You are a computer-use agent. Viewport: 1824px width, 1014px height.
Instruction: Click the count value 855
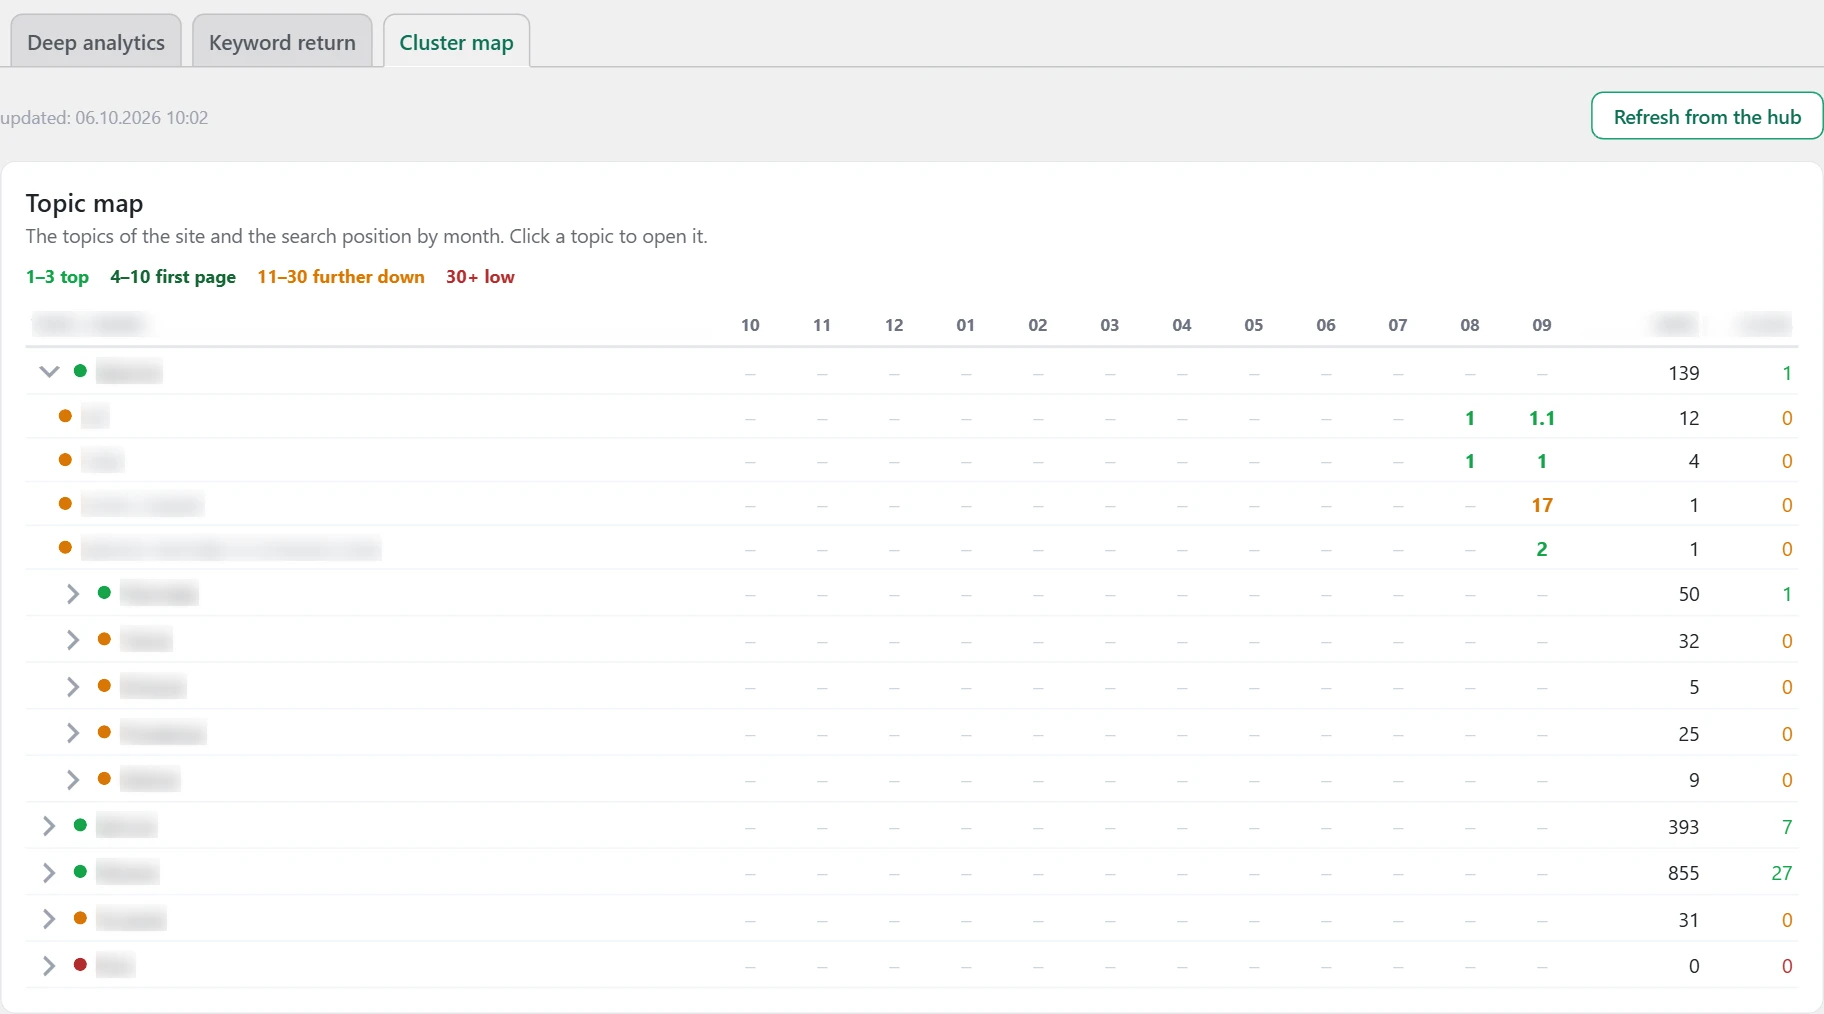pyautogui.click(x=1683, y=873)
